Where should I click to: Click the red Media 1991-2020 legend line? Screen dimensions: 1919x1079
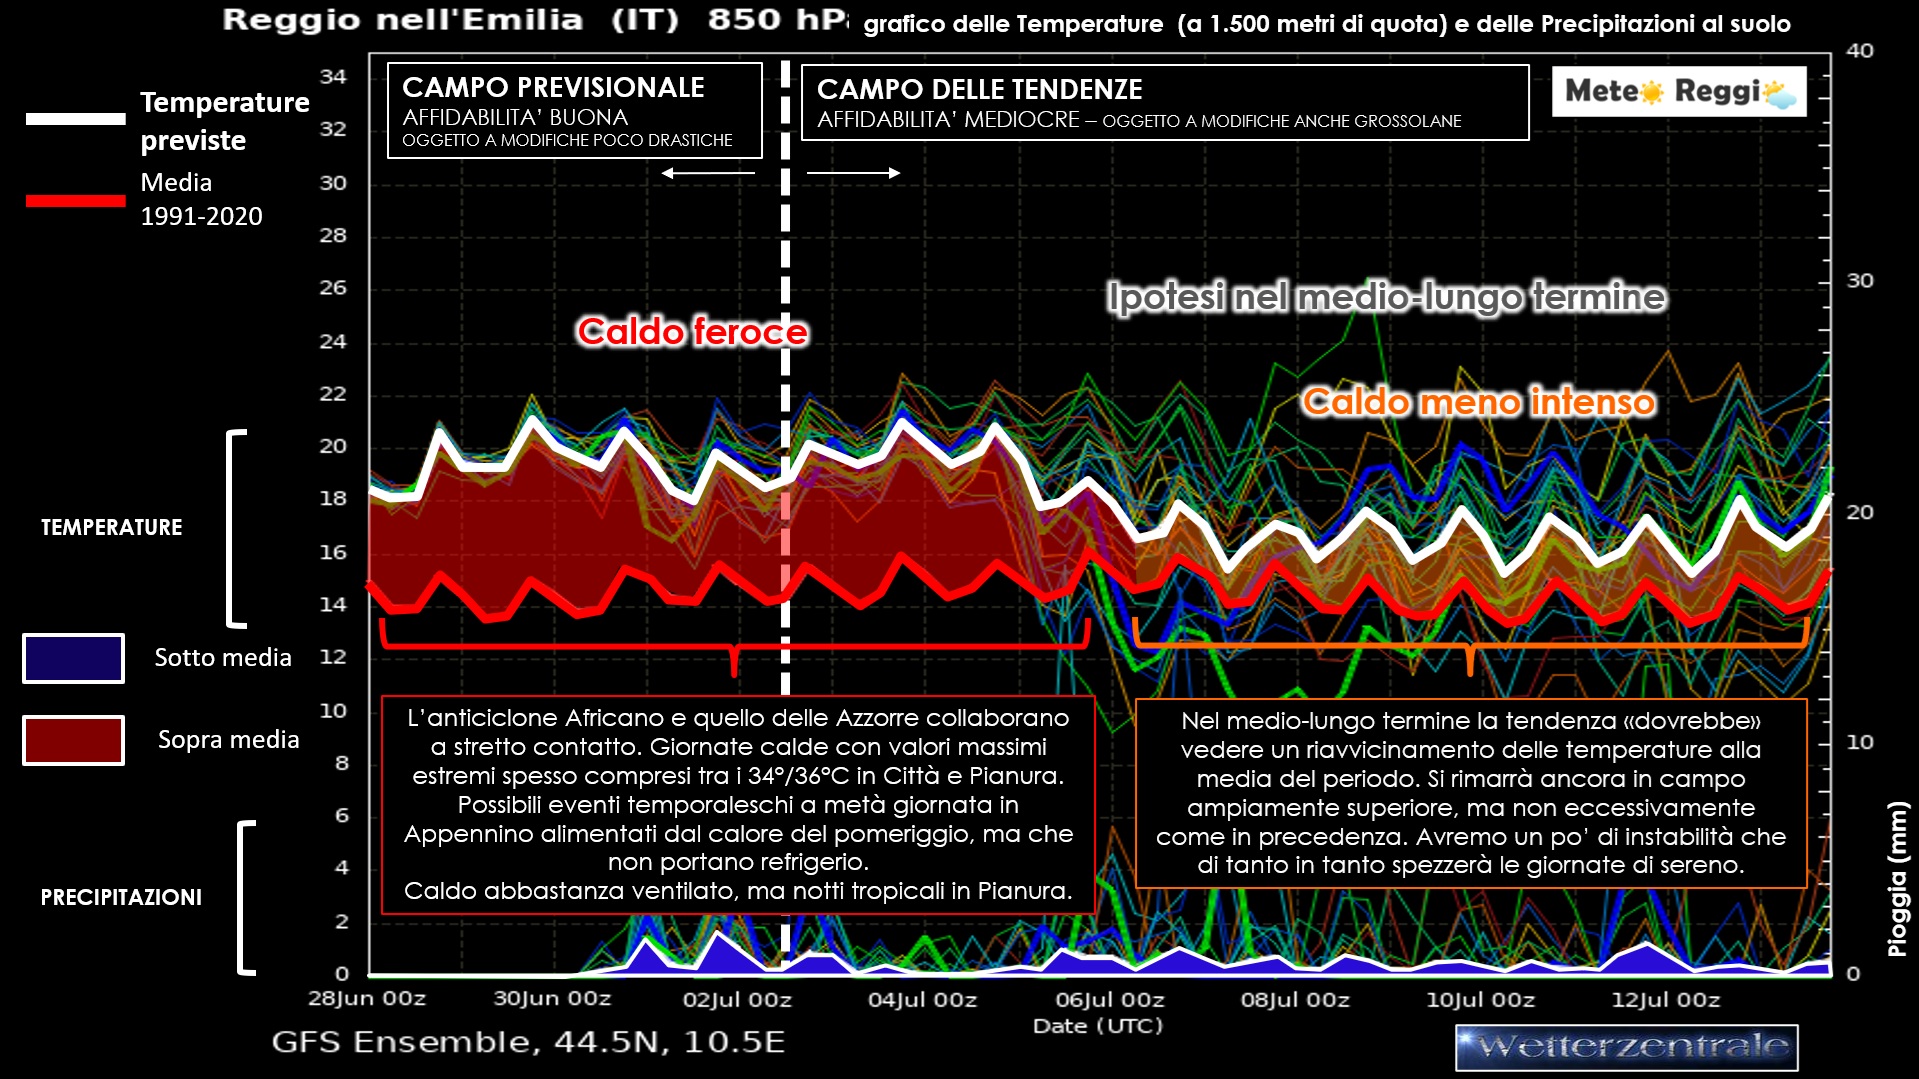tap(76, 201)
